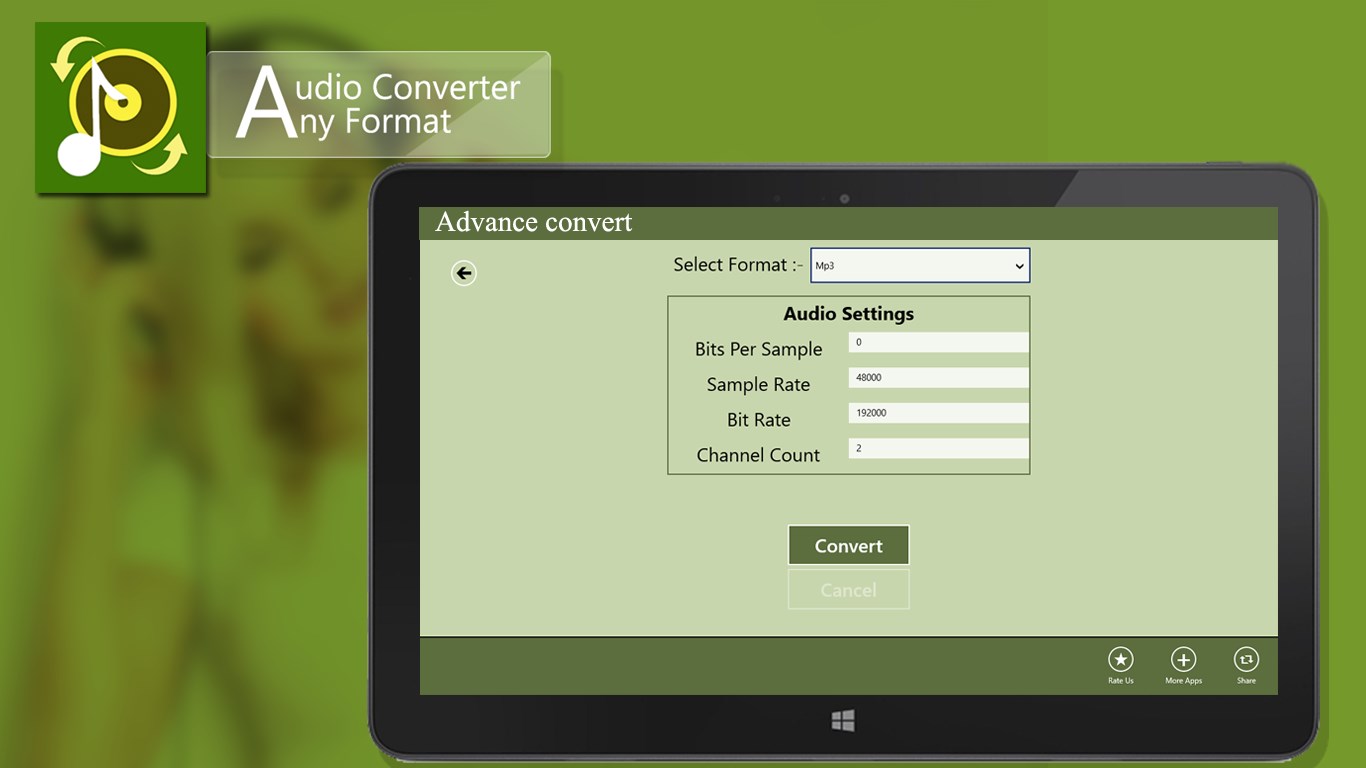Select the Bits Per Sample input field

pyautogui.click(x=937, y=341)
